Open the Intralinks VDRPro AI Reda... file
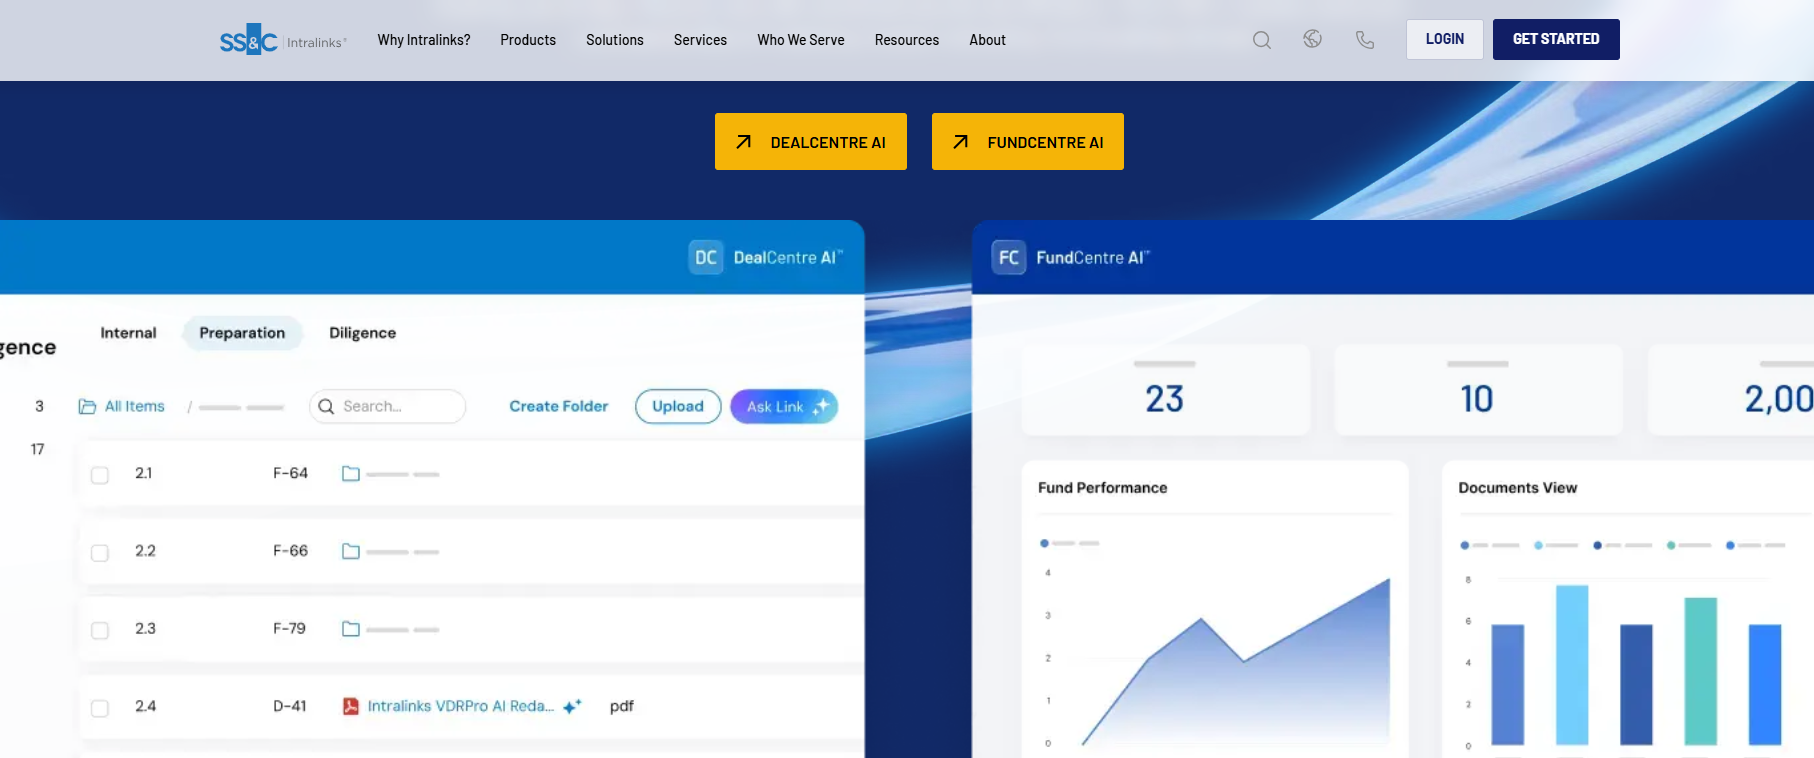 (x=461, y=706)
